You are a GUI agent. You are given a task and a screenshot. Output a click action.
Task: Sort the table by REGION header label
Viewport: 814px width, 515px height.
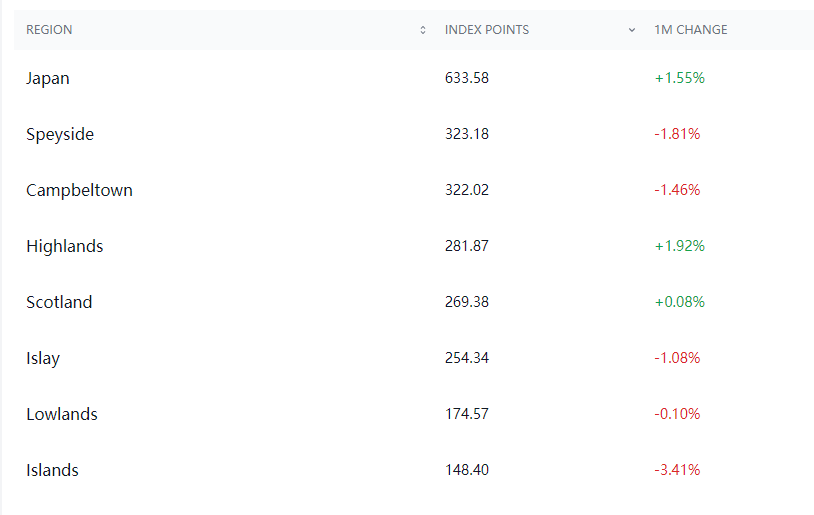pos(49,30)
